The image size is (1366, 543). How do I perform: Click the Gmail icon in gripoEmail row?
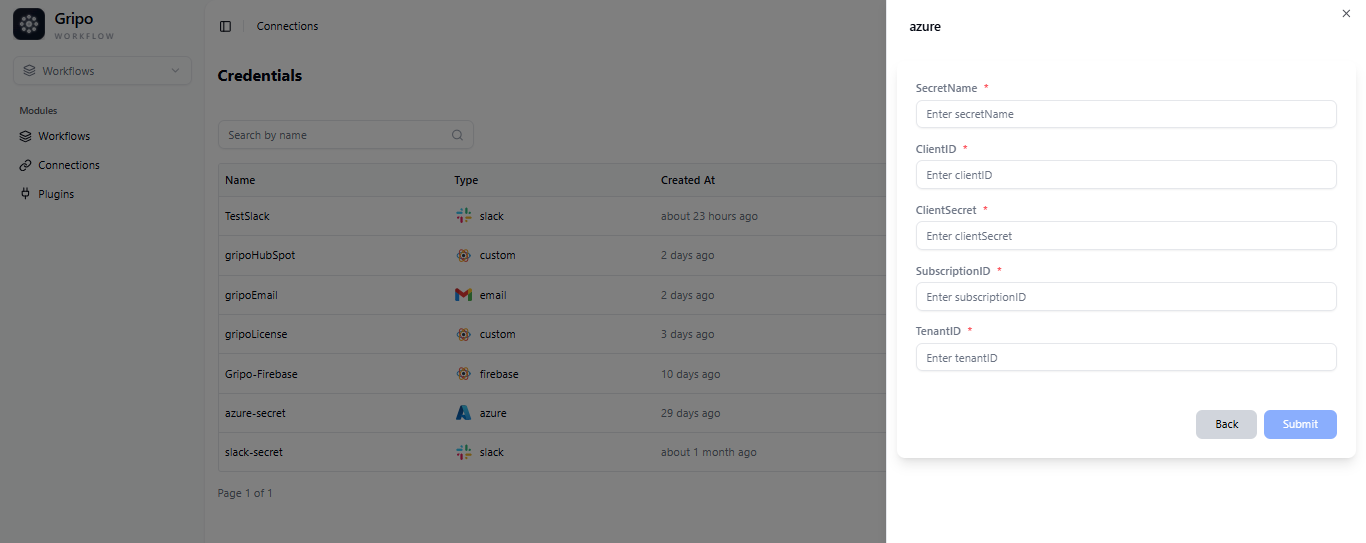click(x=463, y=295)
